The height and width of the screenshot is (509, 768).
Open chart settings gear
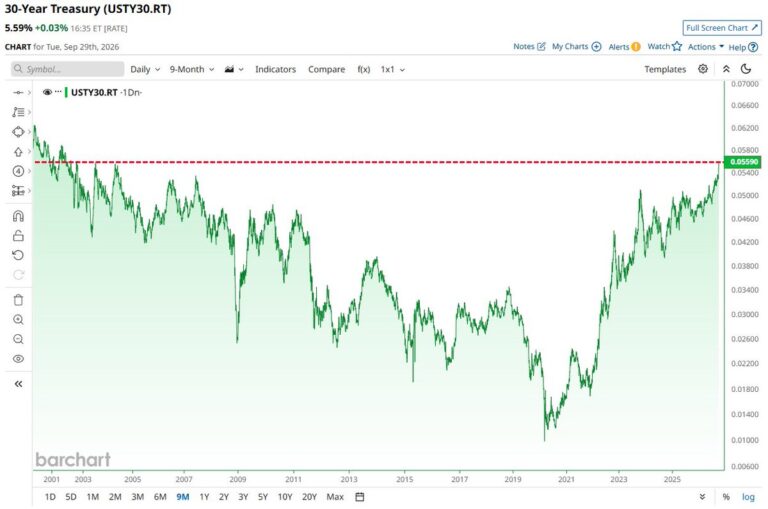click(703, 69)
